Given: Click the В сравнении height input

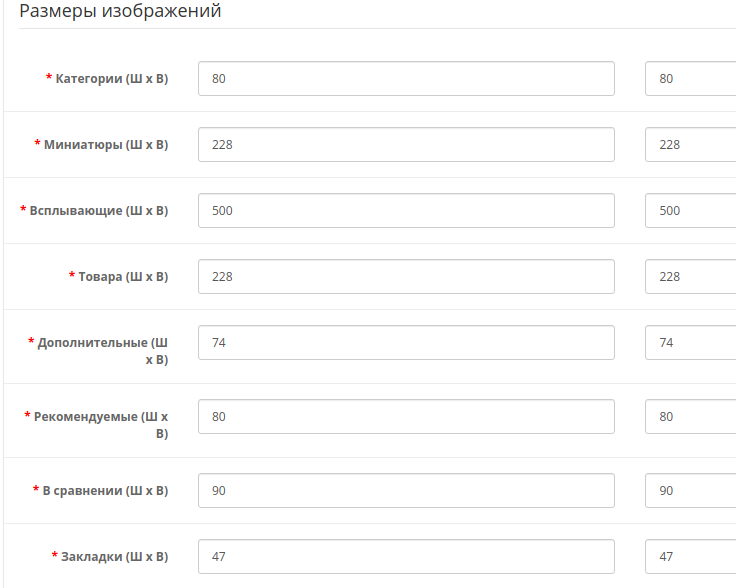Looking at the screenshot, I should (690, 491).
